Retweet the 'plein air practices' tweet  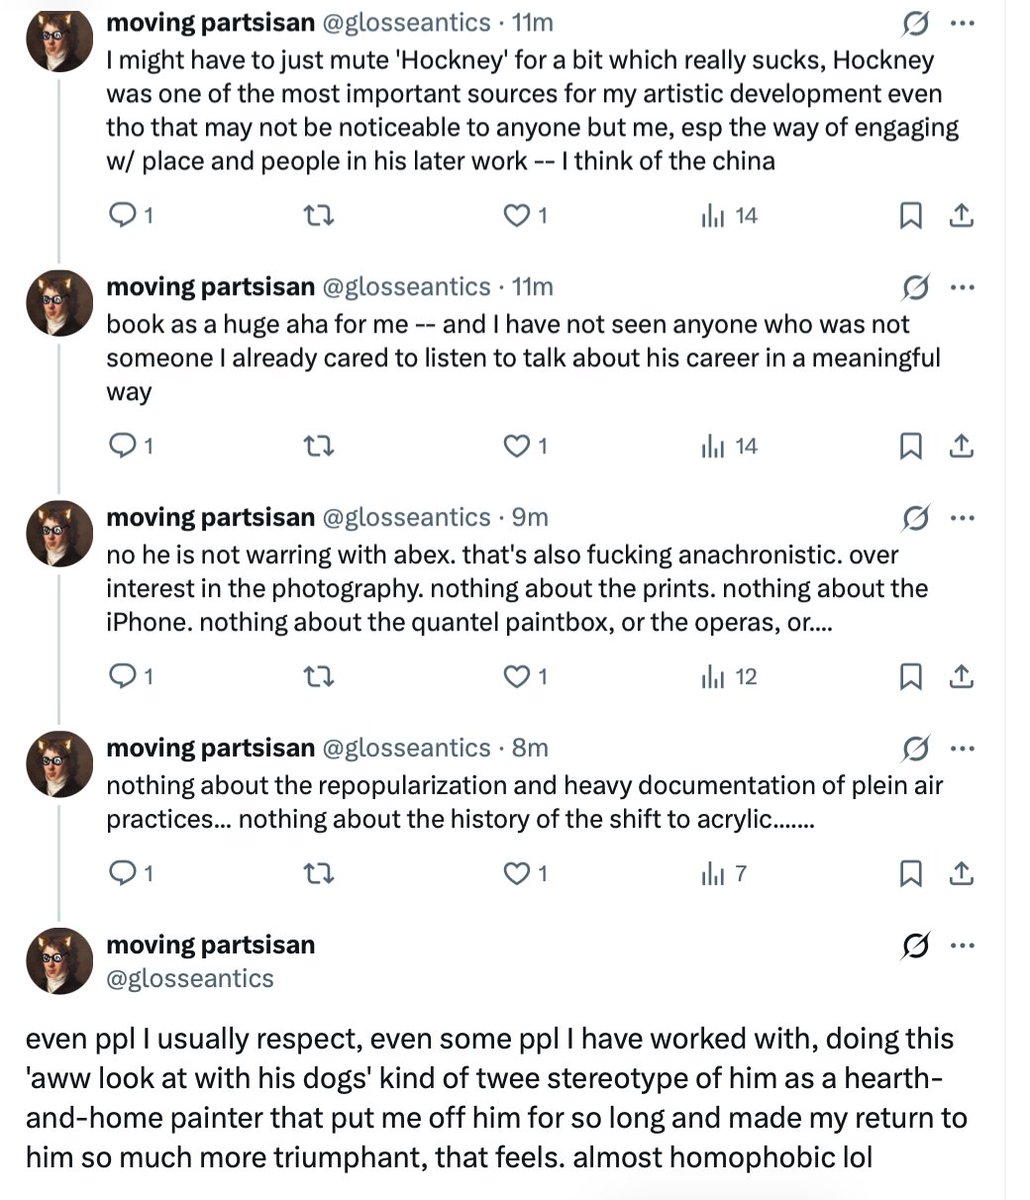pos(318,874)
